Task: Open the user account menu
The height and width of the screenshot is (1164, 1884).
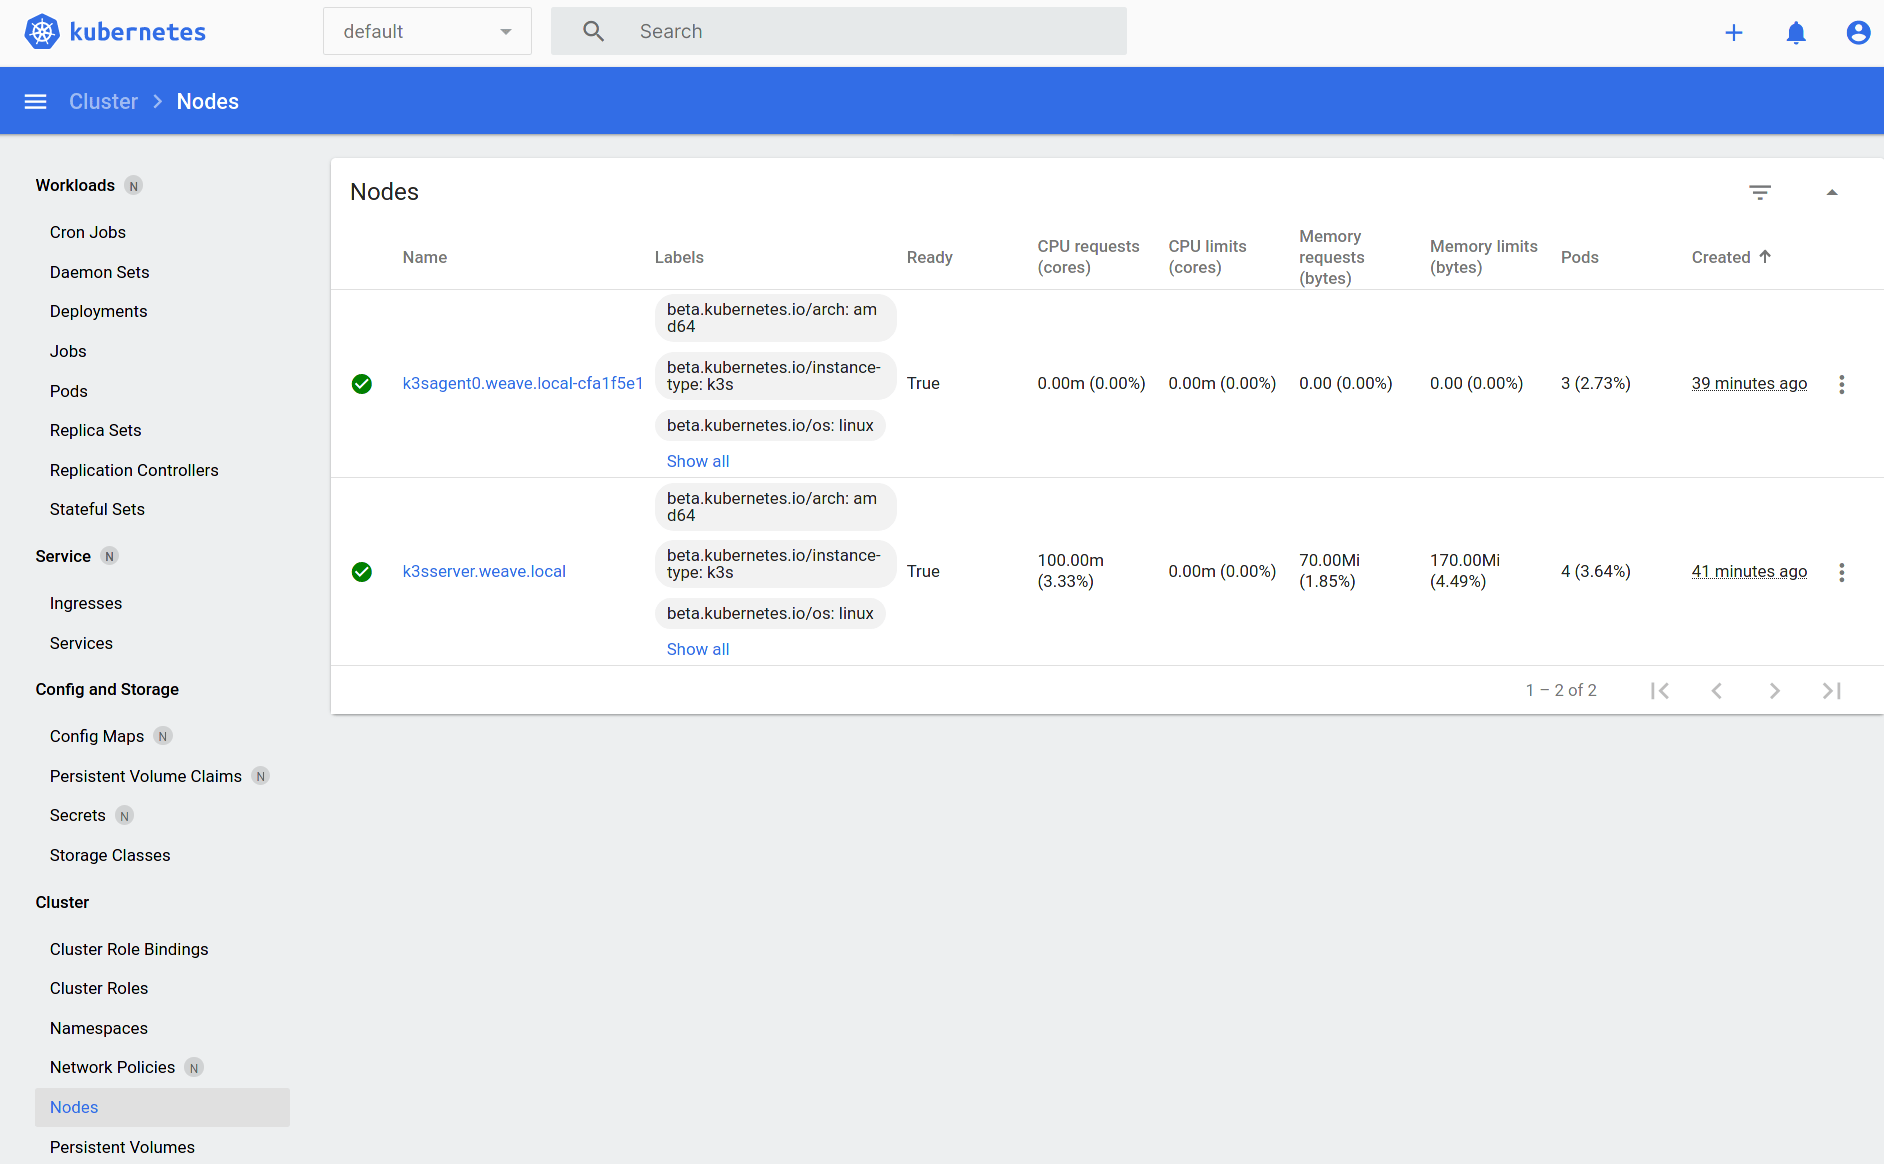Action: tap(1858, 32)
